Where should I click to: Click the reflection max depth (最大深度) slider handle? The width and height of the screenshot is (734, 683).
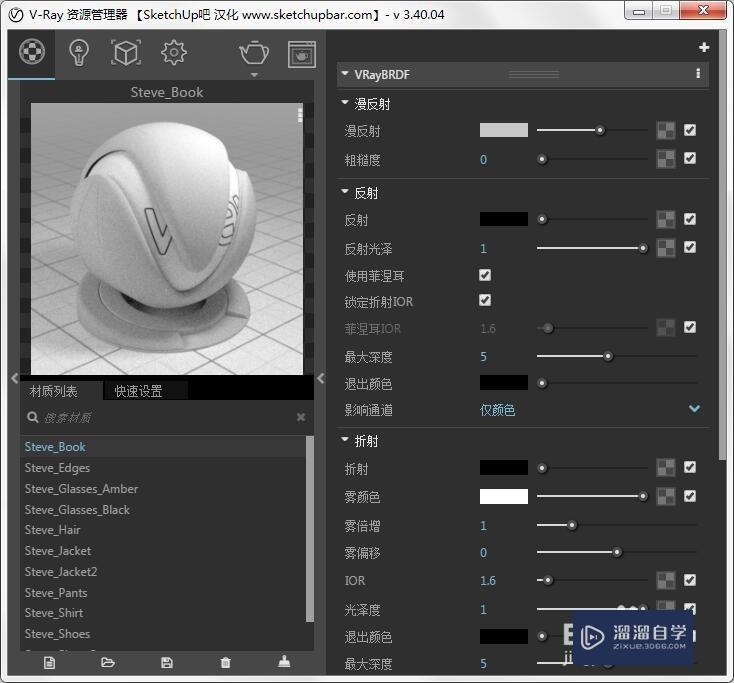point(608,356)
